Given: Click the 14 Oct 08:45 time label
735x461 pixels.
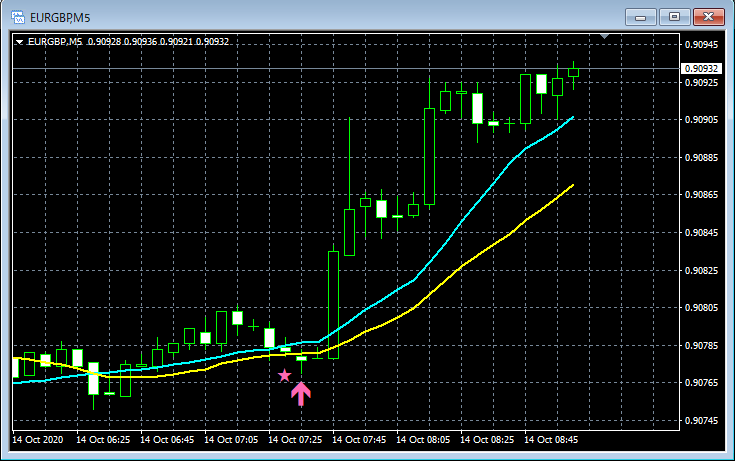Looking at the screenshot, I should click(x=551, y=440).
